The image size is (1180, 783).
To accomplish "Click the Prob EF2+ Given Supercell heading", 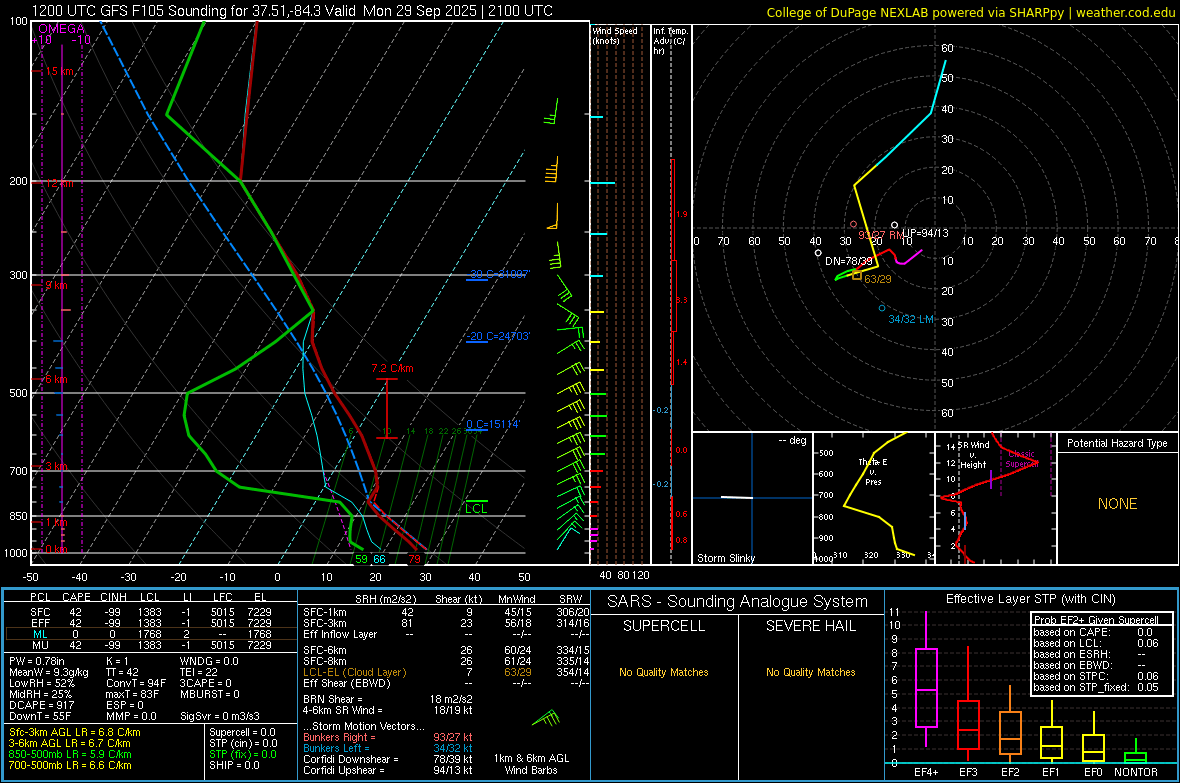I will click(1097, 620).
